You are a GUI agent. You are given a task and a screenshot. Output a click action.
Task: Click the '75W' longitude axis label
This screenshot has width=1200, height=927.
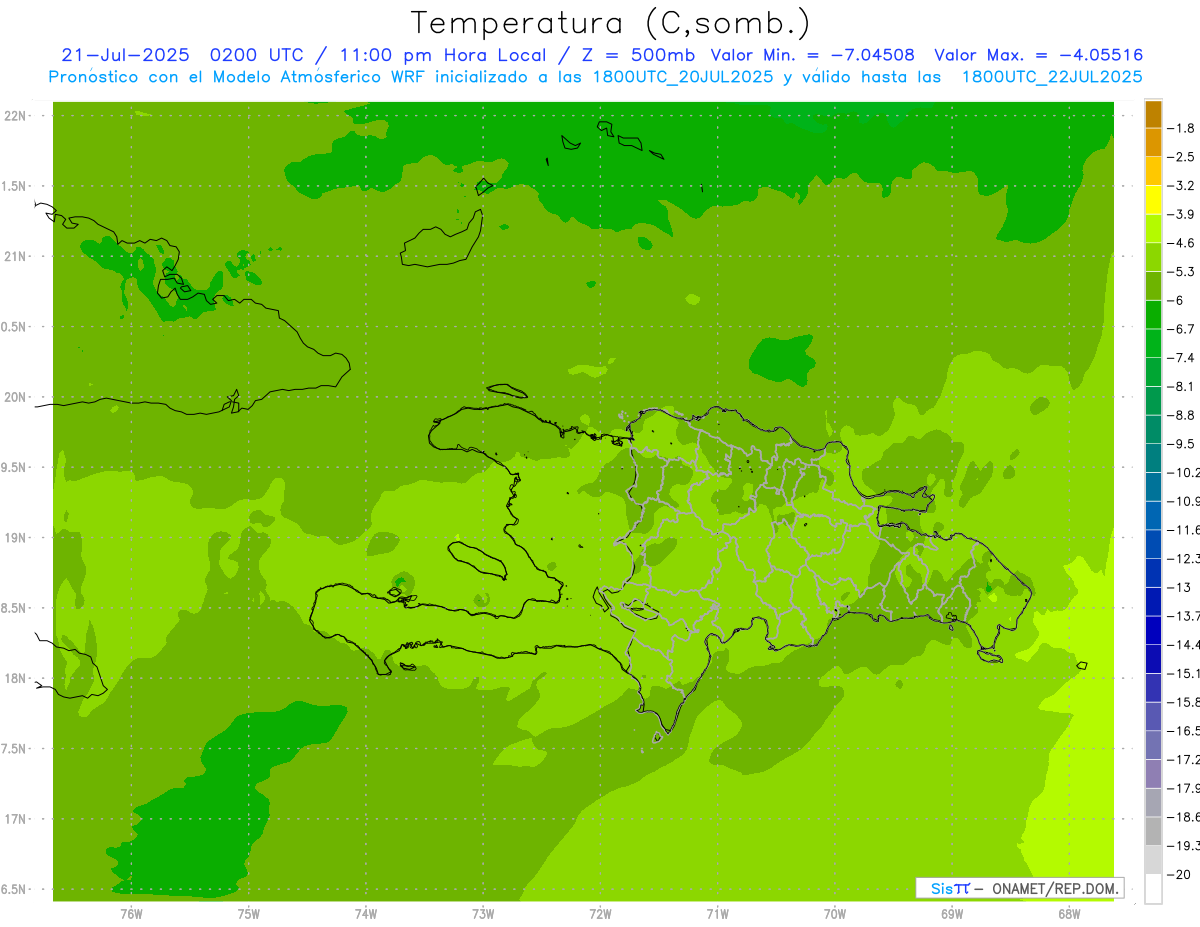tap(248, 914)
